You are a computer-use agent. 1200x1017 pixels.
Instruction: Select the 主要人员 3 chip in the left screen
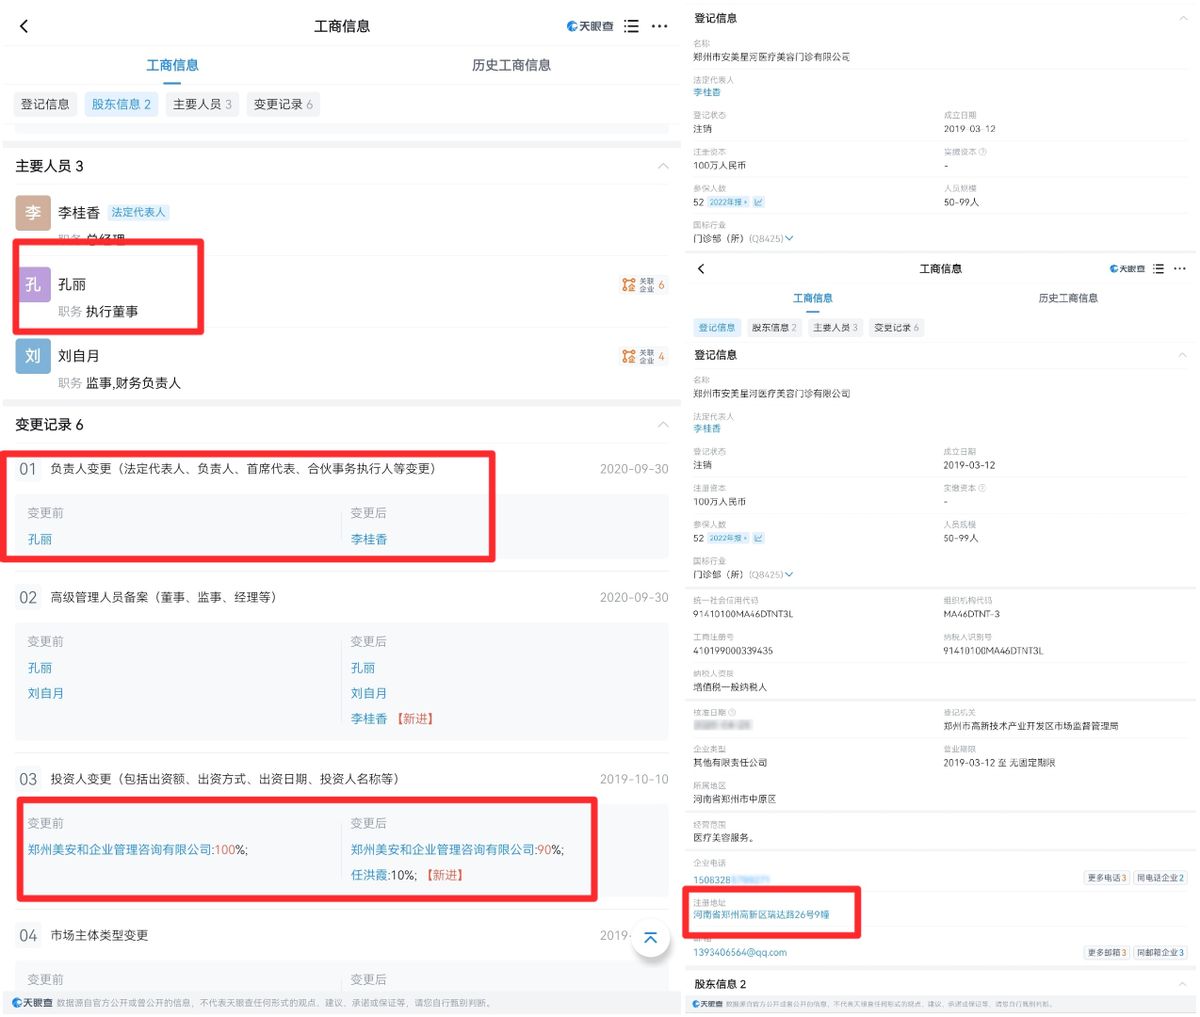click(202, 104)
